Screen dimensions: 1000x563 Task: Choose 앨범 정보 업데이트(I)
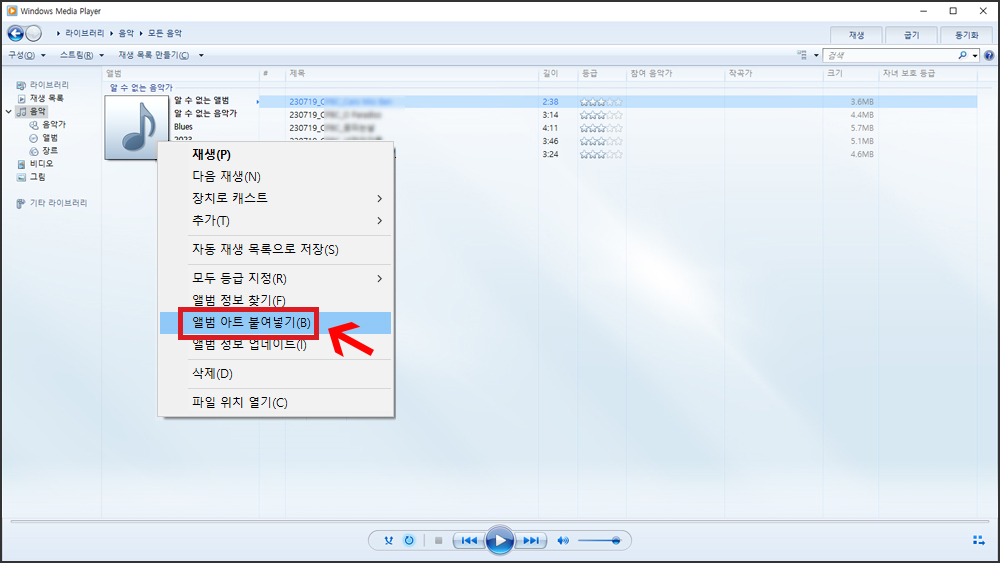(276, 345)
